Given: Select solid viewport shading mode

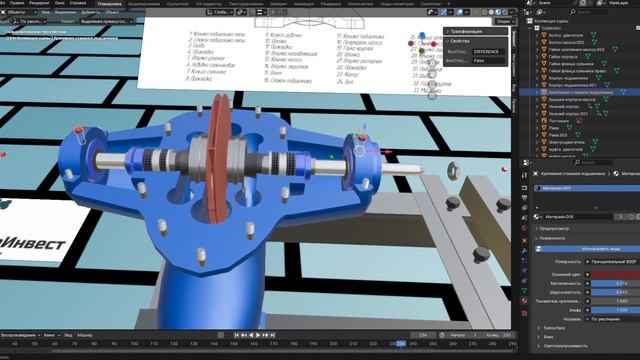Looking at the screenshot, I should [491, 12].
